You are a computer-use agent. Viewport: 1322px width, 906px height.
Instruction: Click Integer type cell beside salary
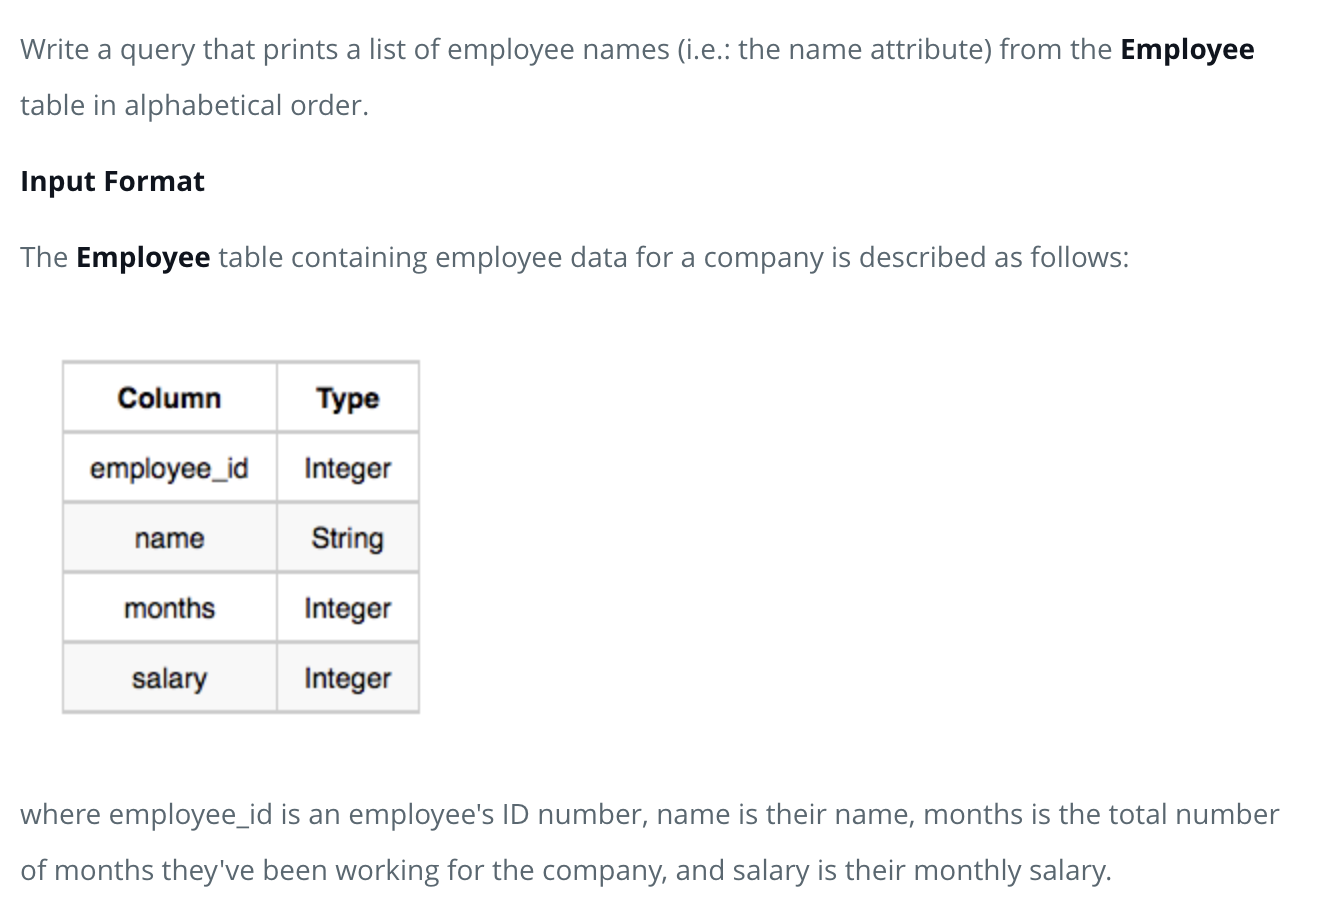tap(347, 678)
